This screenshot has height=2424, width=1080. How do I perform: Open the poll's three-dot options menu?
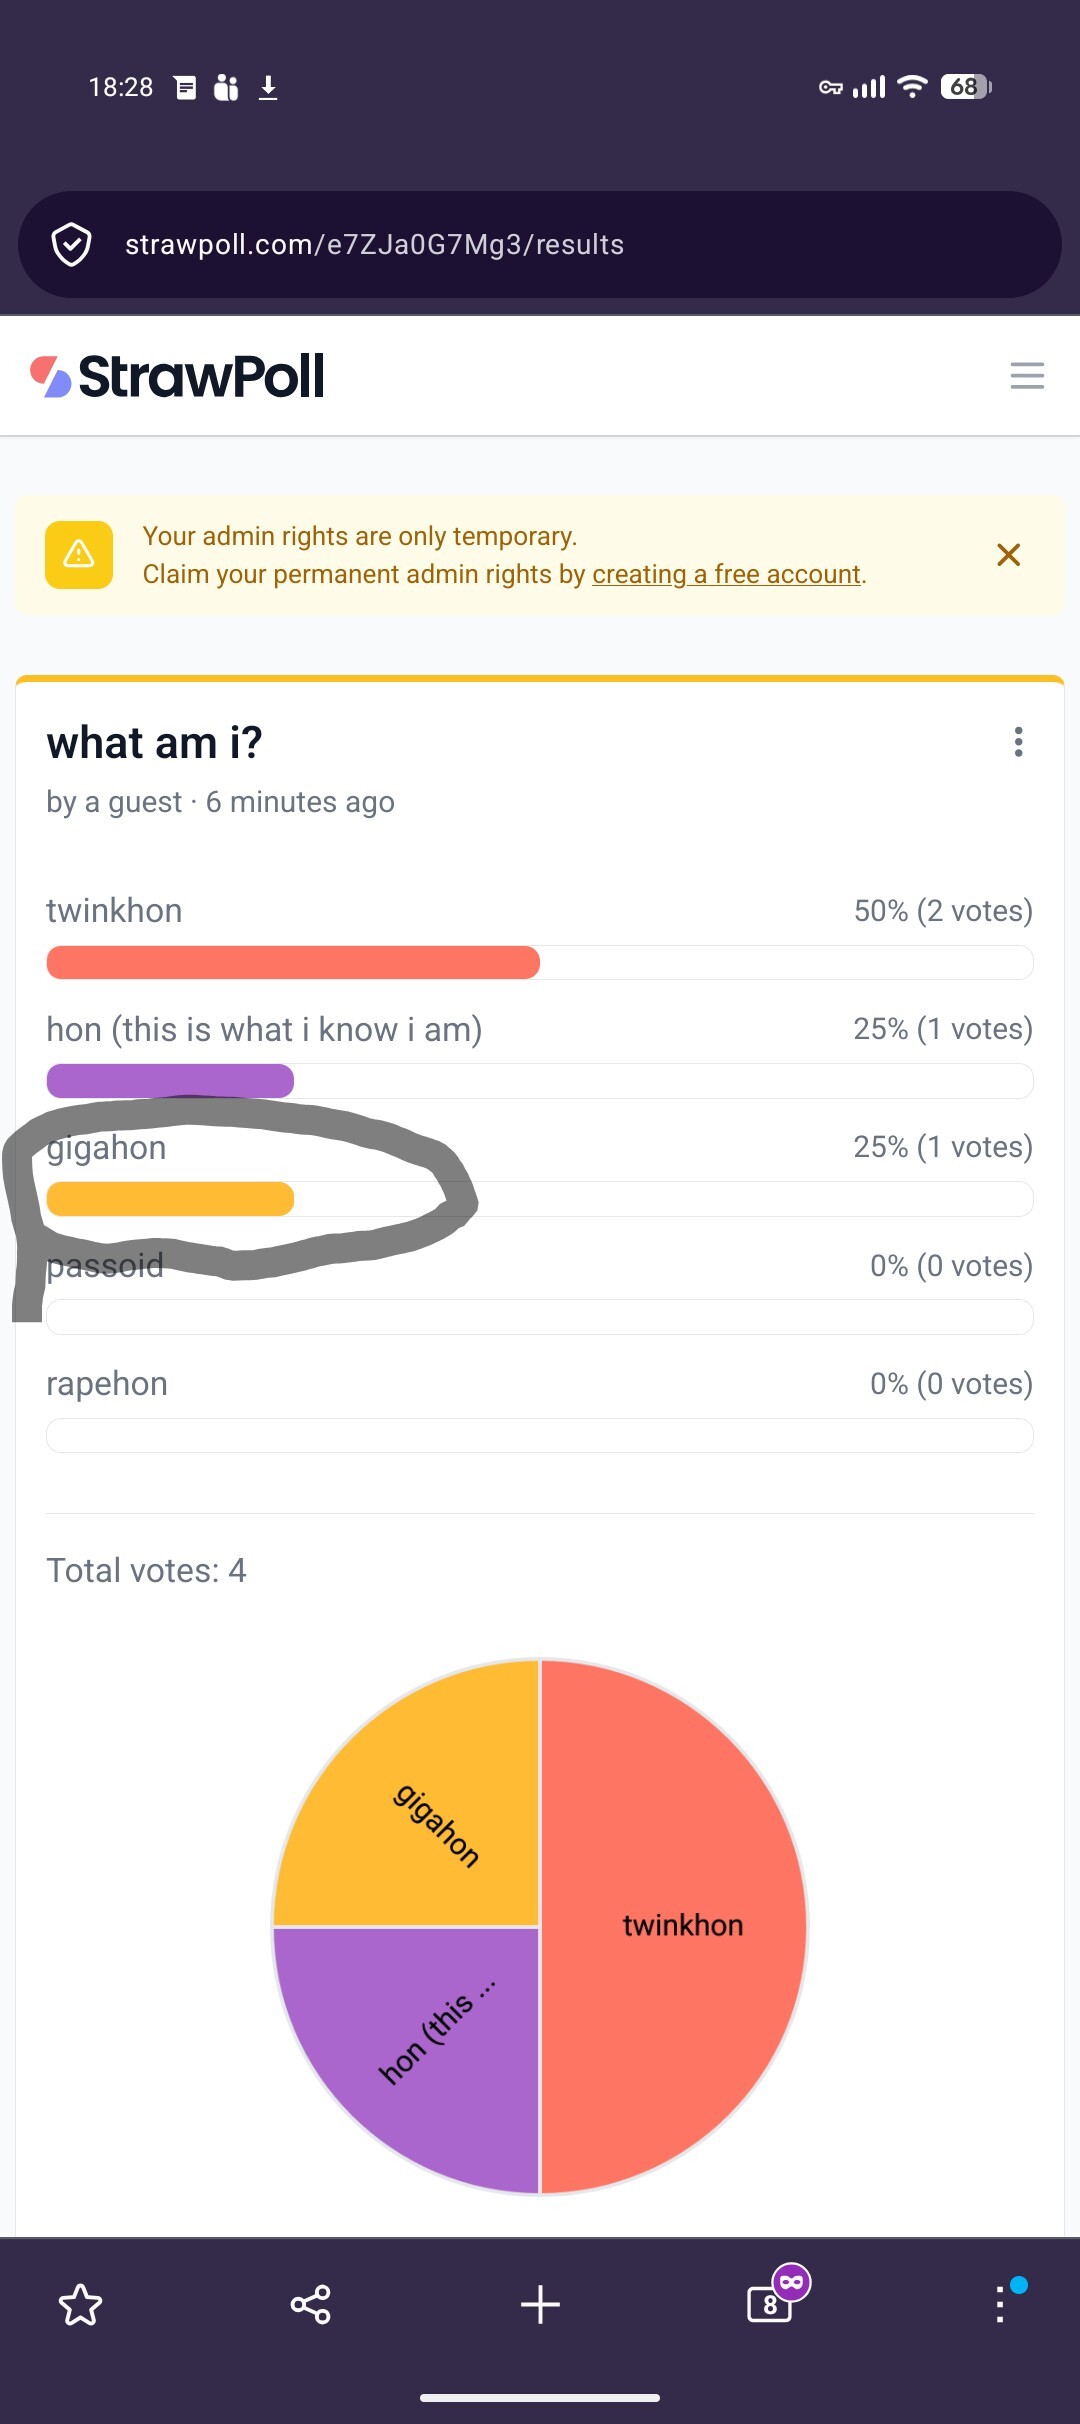coord(1018,742)
